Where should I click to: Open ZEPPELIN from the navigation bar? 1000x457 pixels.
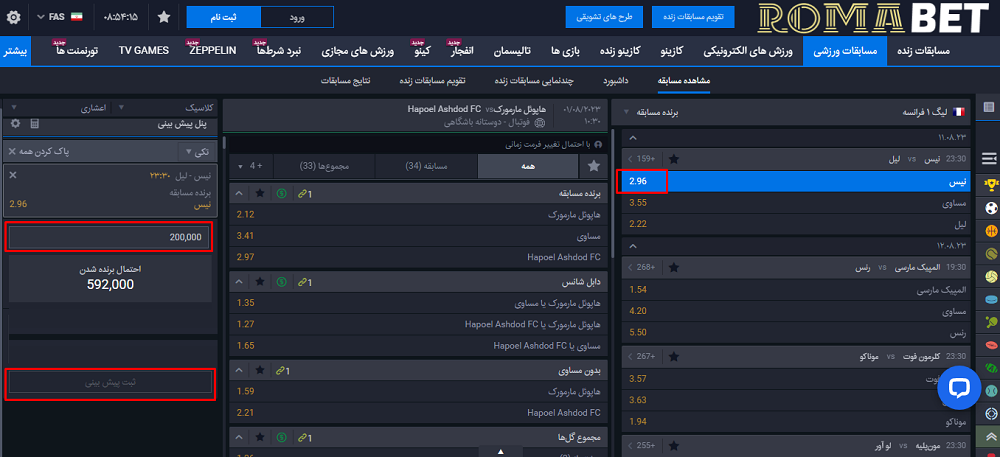click(x=213, y=50)
